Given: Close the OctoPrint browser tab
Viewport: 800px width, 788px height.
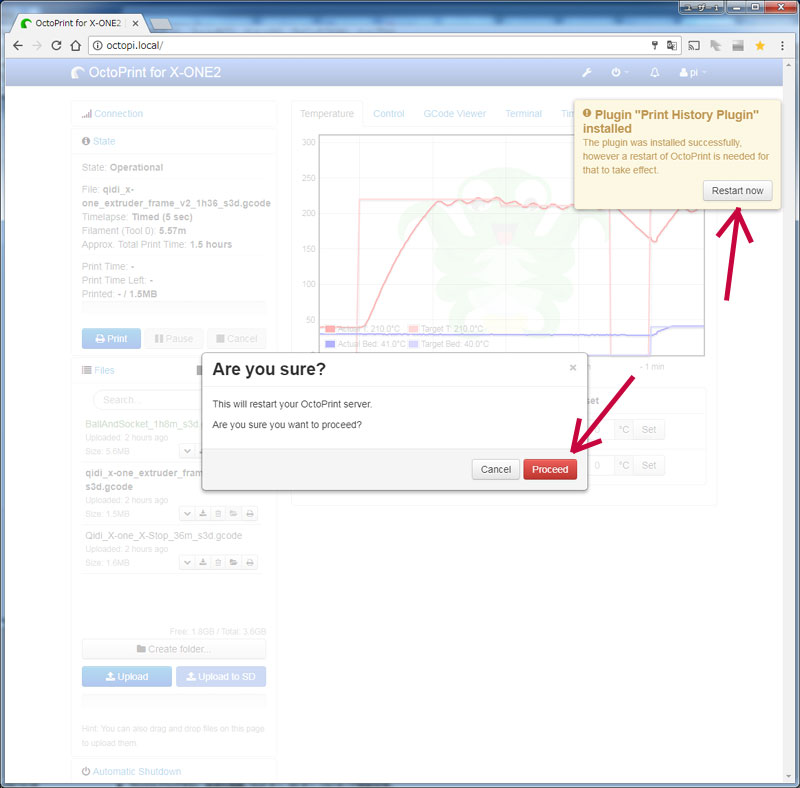Looking at the screenshot, I should click(x=135, y=23).
